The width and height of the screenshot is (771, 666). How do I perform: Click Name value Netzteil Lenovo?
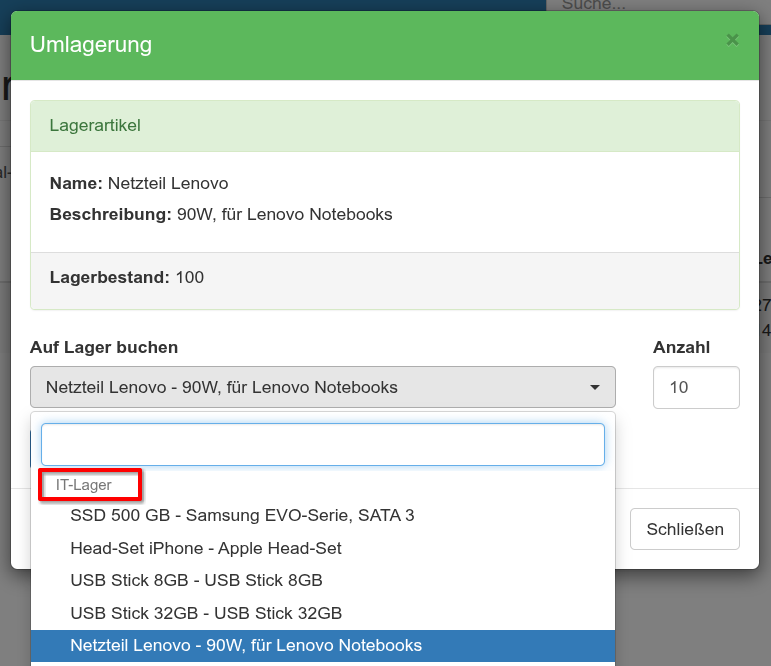(168, 183)
